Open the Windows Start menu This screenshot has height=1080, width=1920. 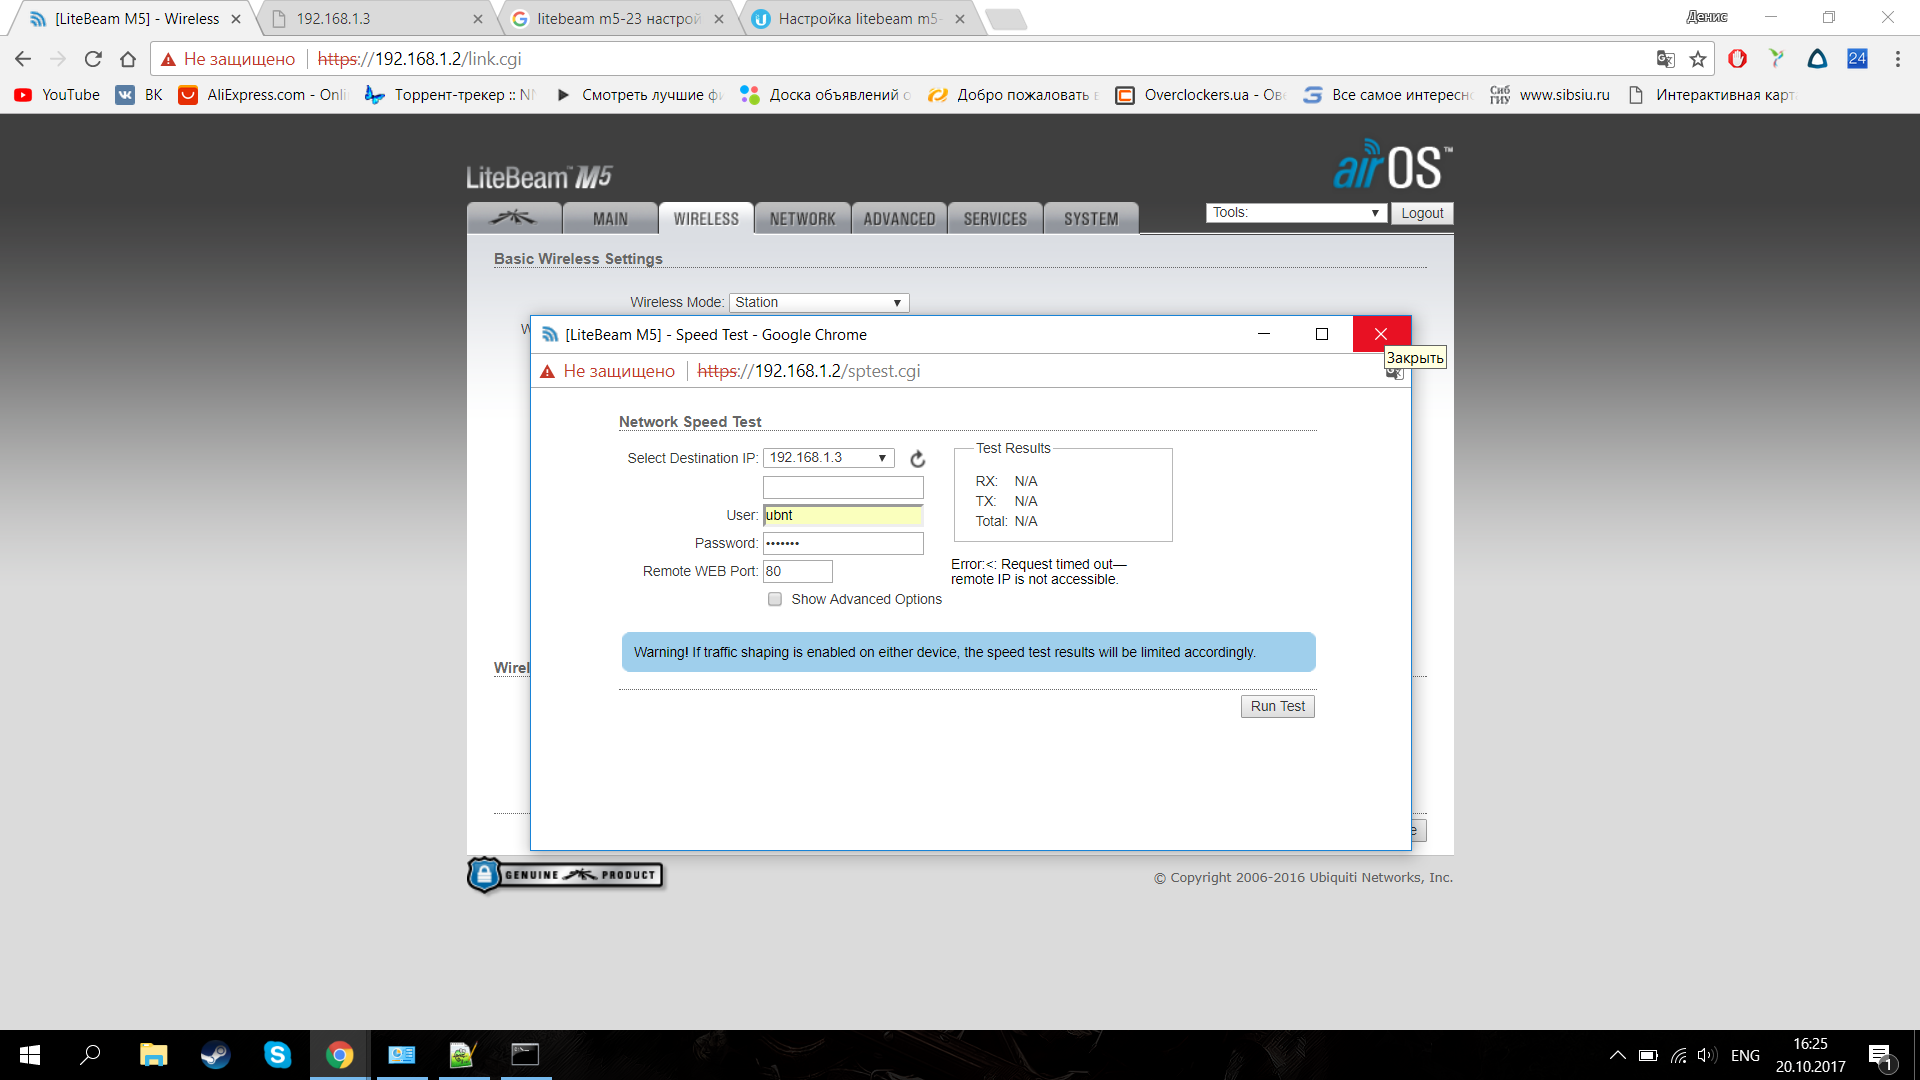coord(30,1055)
